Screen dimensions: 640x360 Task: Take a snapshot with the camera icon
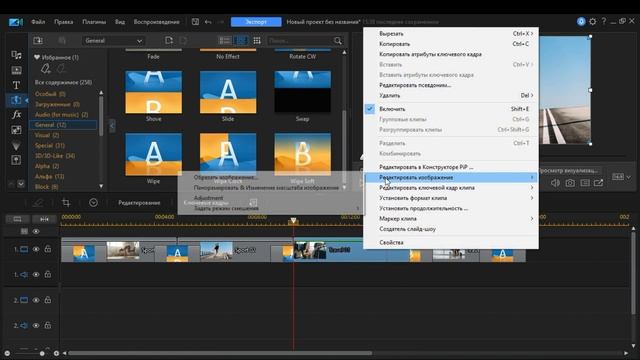pos(570,183)
